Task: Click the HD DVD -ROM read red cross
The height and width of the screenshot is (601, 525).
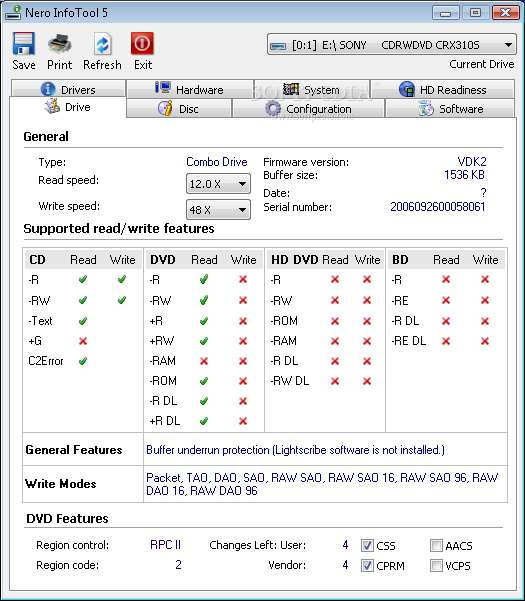Action: click(335, 320)
